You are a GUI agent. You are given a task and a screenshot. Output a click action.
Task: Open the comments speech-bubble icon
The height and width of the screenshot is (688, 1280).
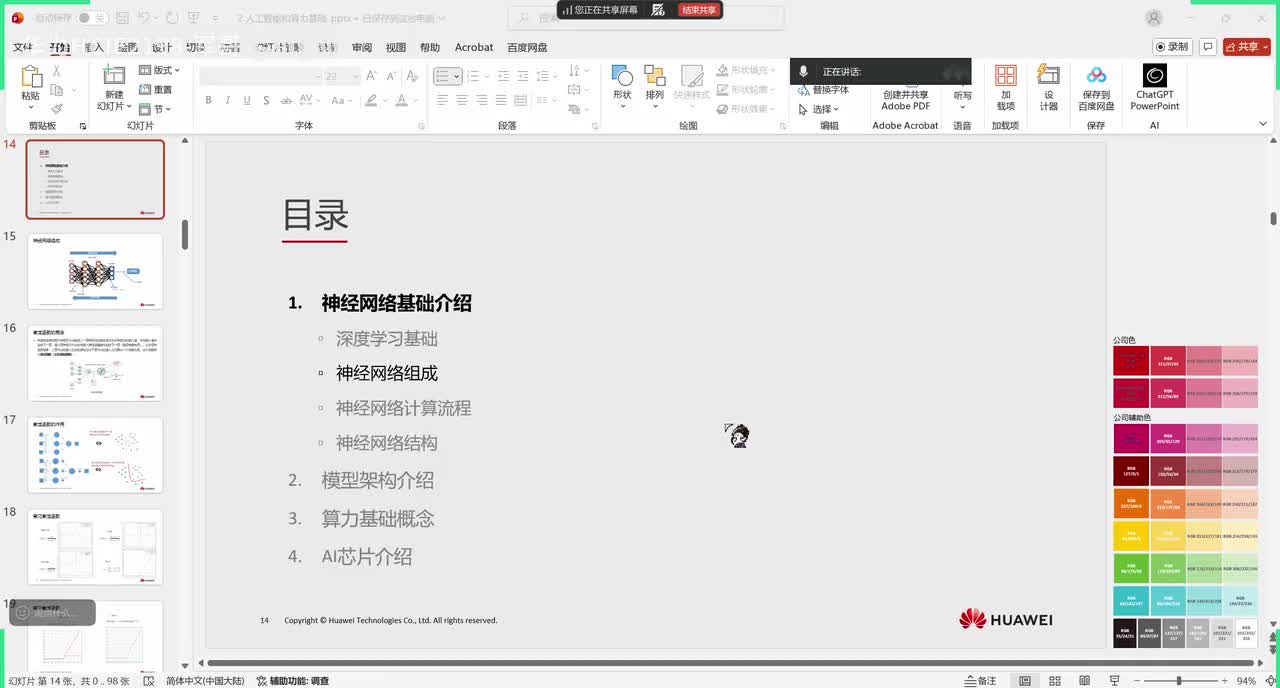point(1208,47)
